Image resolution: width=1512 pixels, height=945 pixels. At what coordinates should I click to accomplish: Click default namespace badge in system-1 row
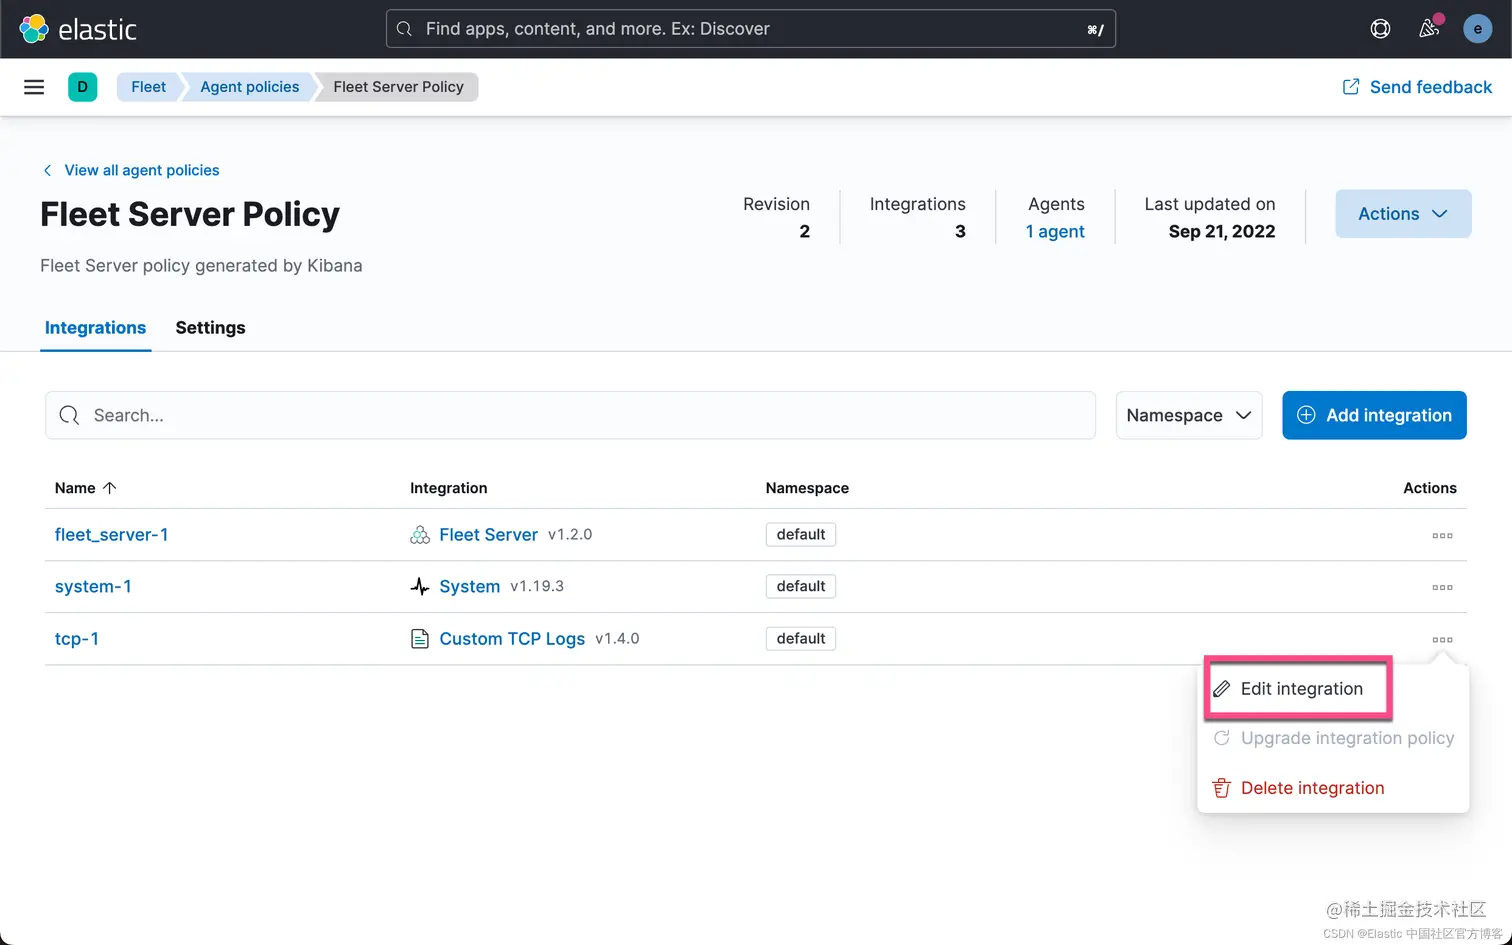(801, 587)
